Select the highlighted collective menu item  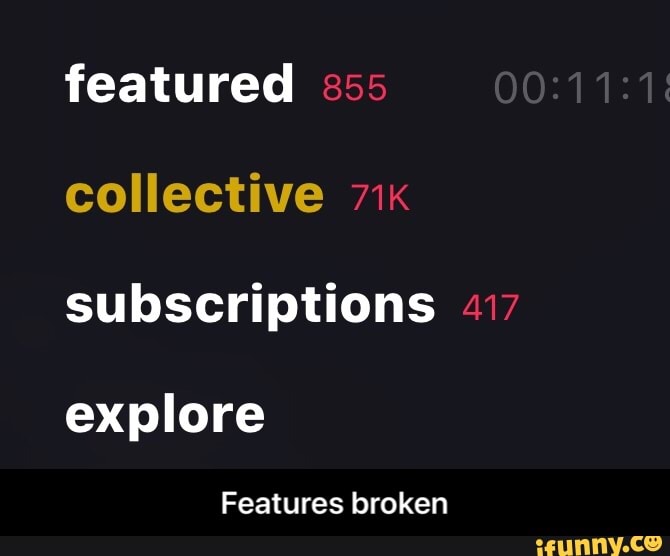click(x=194, y=194)
